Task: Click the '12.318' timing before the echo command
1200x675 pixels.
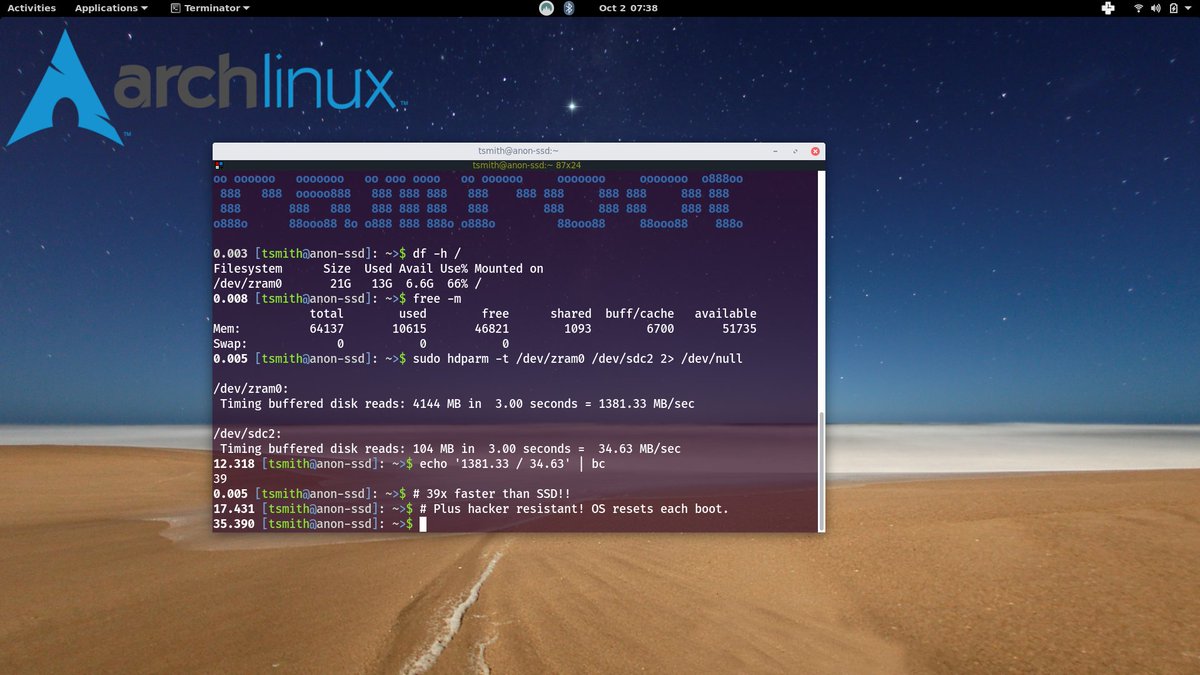Action: coord(234,464)
